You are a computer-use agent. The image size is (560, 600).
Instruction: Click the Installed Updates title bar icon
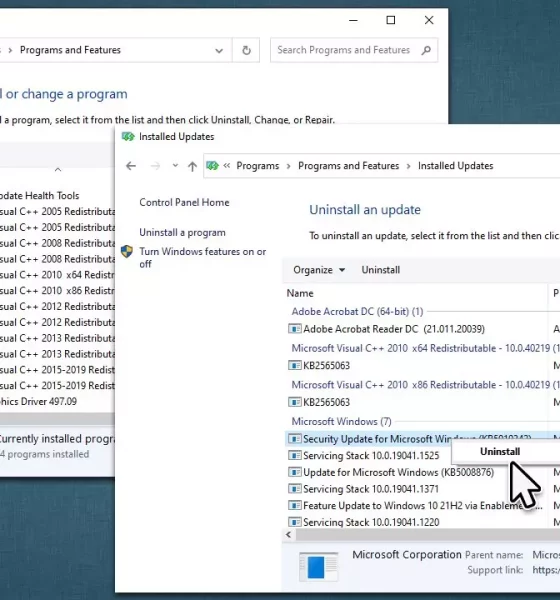(128, 137)
